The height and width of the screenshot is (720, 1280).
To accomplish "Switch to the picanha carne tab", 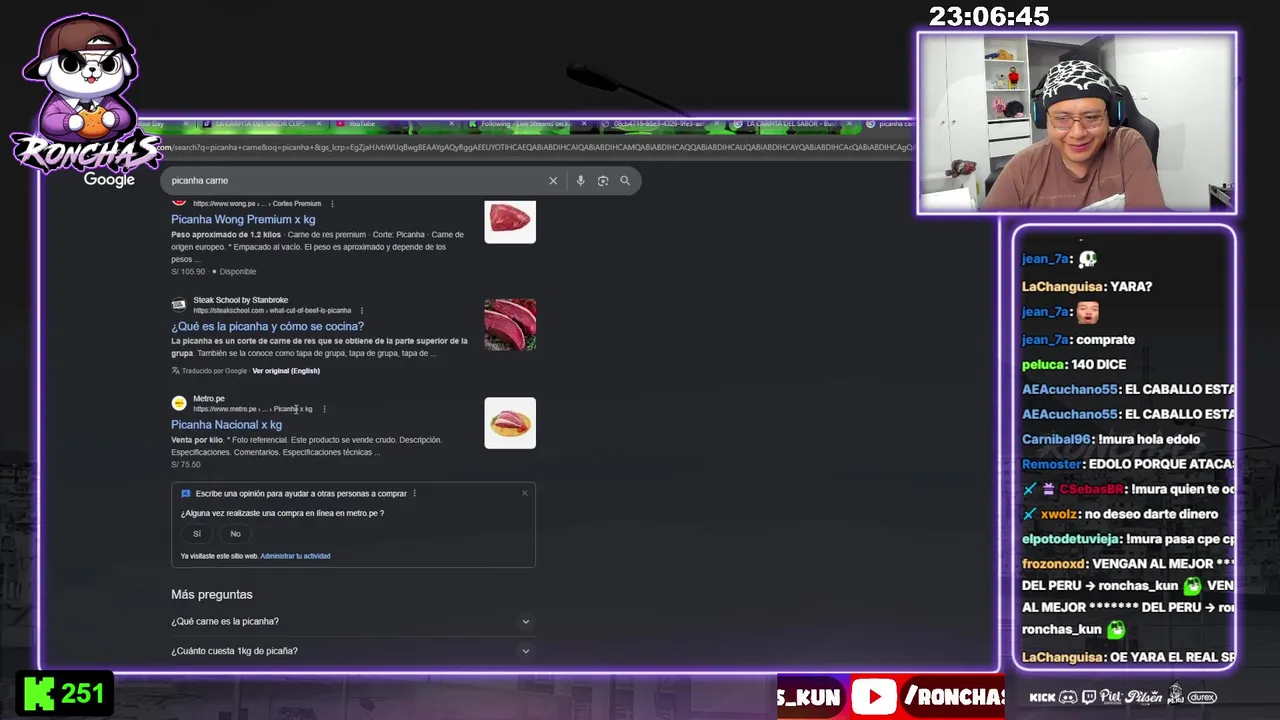I will 888,124.
